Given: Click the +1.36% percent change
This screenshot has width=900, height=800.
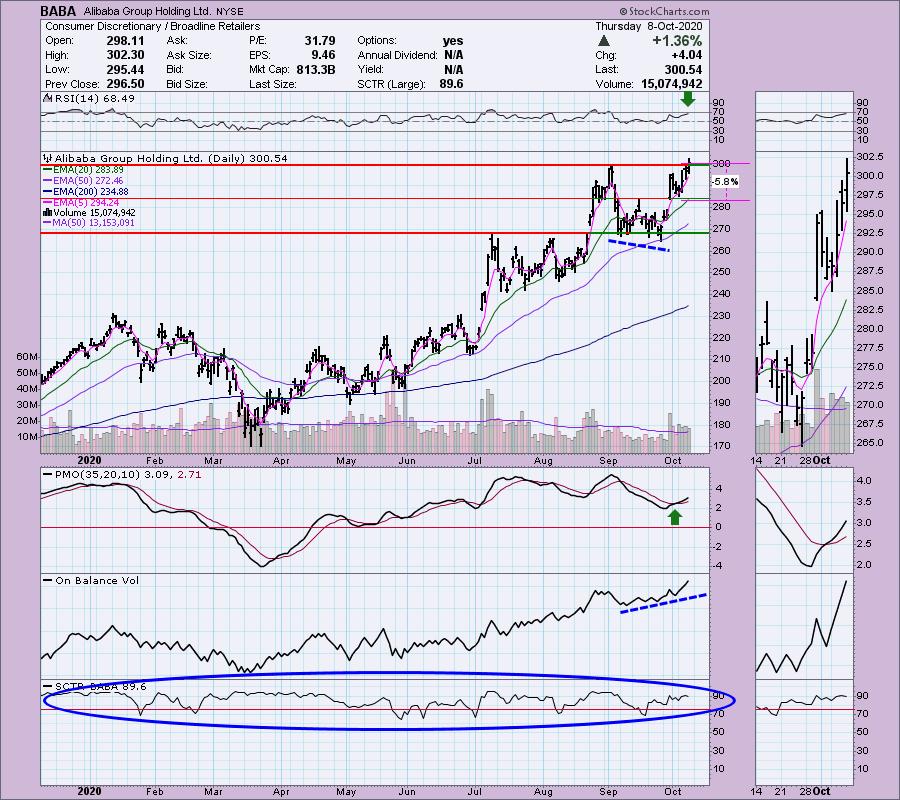Looking at the screenshot, I should pyautogui.click(x=677, y=41).
